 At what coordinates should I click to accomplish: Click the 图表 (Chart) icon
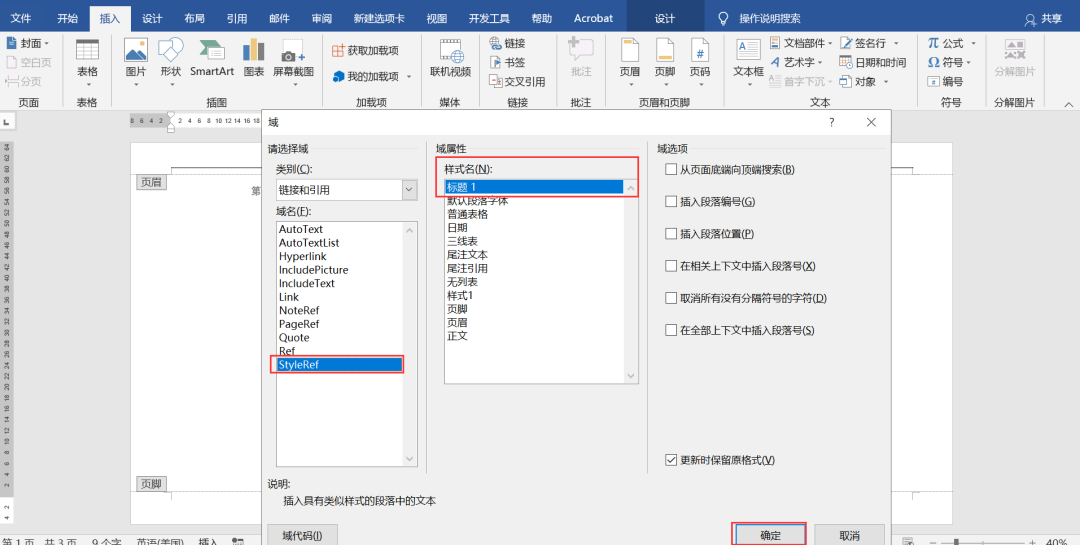point(254,56)
